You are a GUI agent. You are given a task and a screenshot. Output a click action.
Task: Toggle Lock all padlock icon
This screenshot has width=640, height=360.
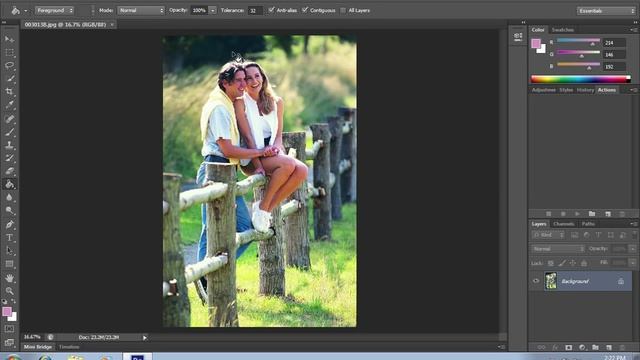pos(584,263)
